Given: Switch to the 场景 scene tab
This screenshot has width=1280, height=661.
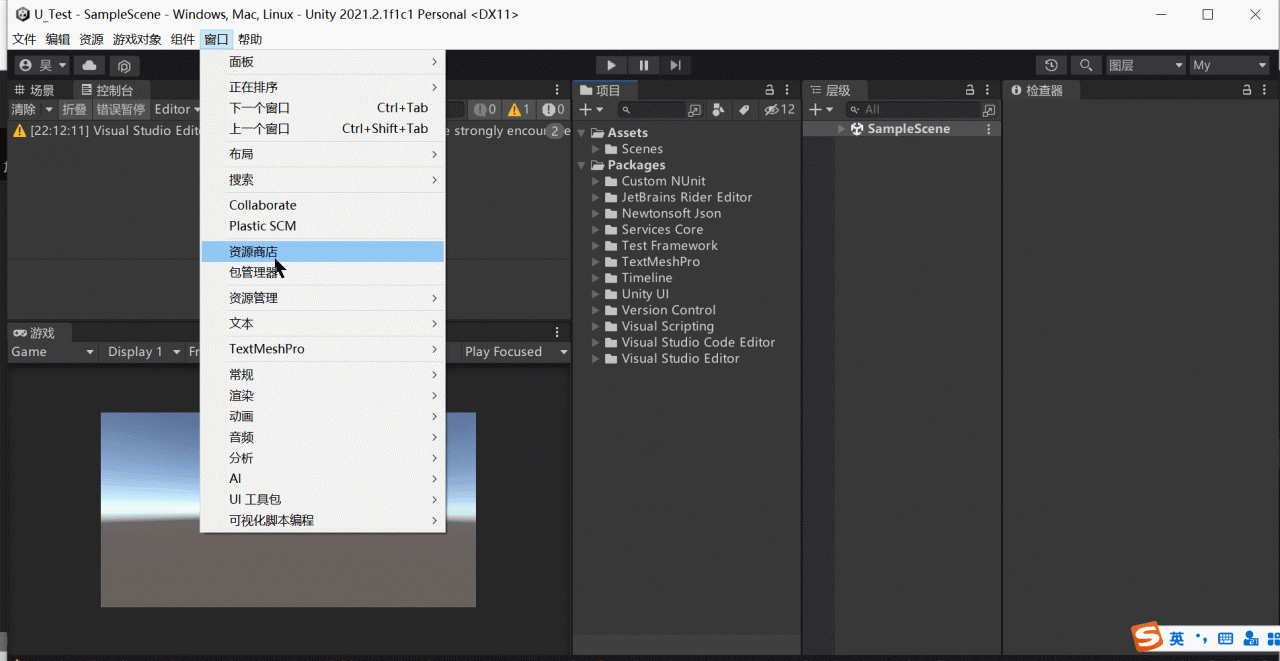Looking at the screenshot, I should pyautogui.click(x=36, y=90).
